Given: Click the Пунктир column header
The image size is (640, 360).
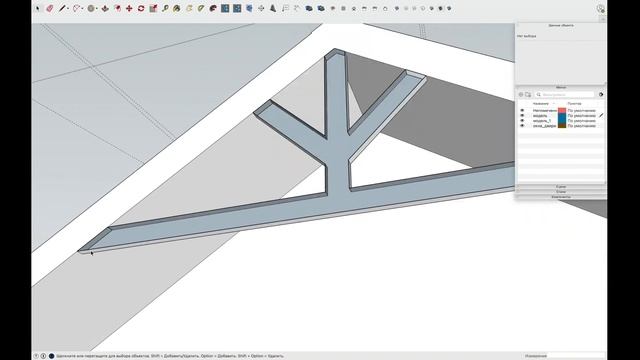Looking at the screenshot, I should click(574, 104).
